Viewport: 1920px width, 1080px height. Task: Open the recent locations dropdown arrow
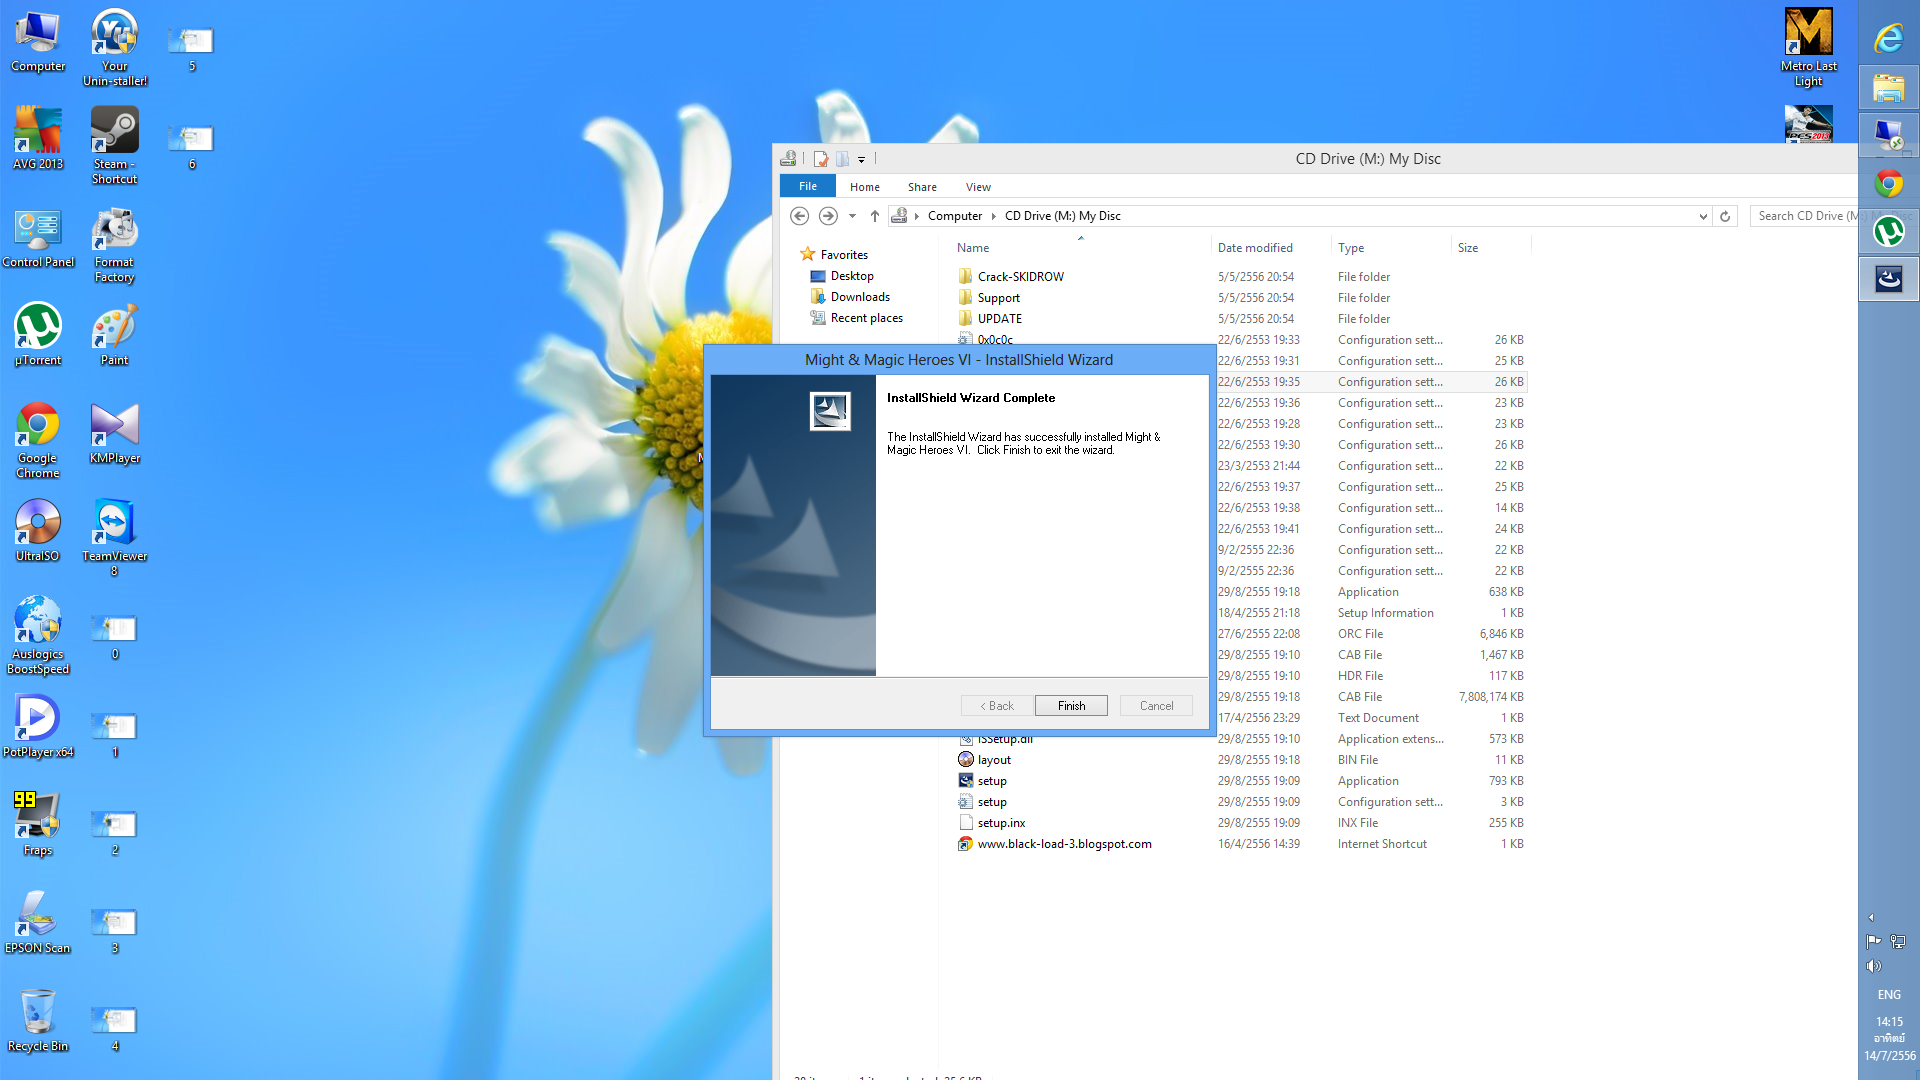(x=852, y=216)
